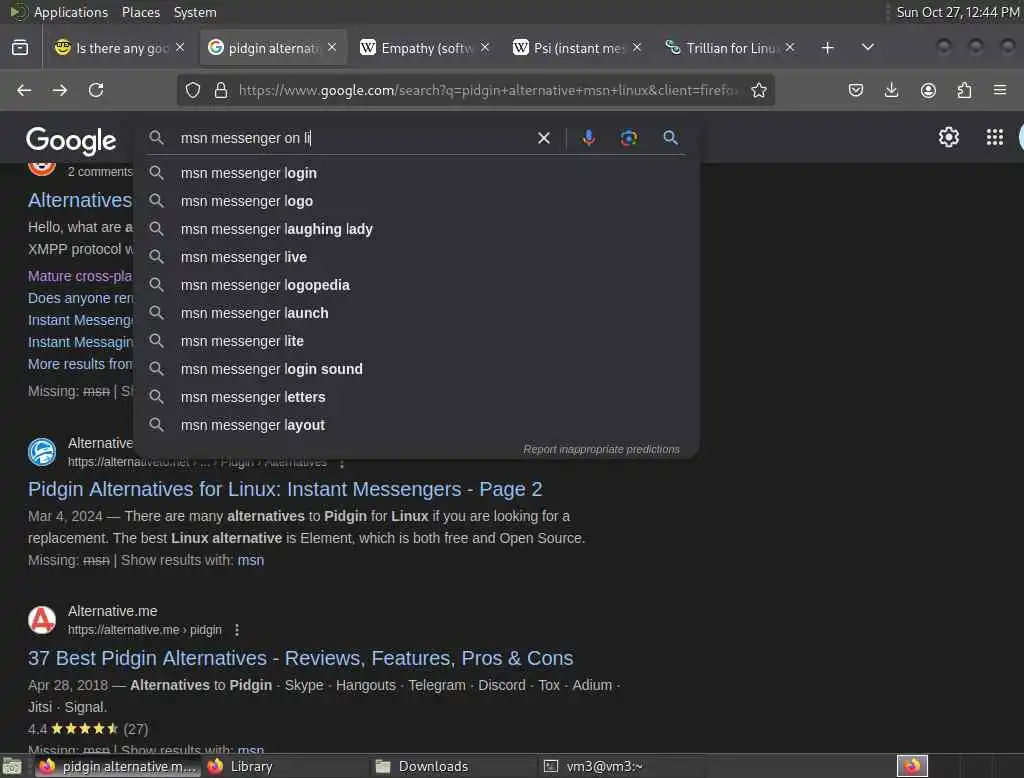
Task: Show results with msn under AlternativeTo
Action: tap(251, 560)
